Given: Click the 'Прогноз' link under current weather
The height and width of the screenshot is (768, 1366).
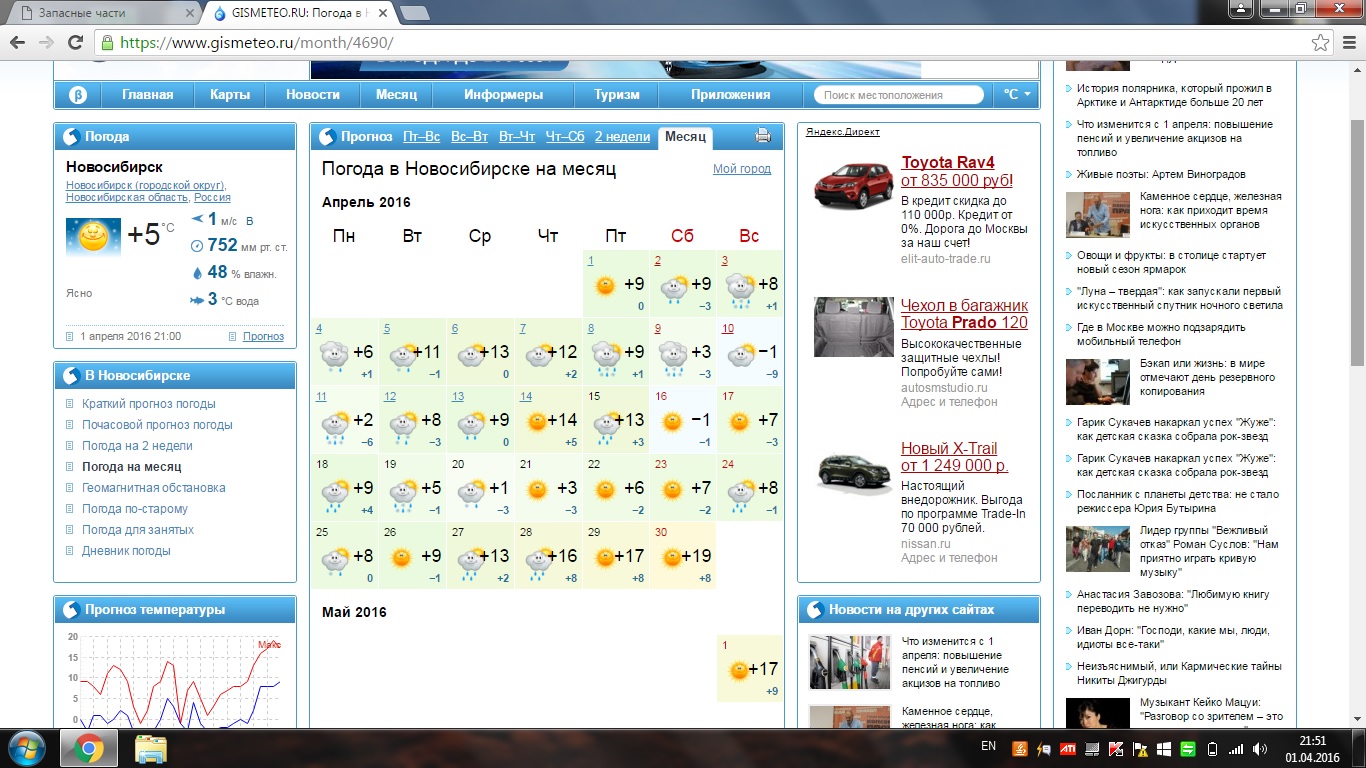Looking at the screenshot, I should tap(263, 336).
